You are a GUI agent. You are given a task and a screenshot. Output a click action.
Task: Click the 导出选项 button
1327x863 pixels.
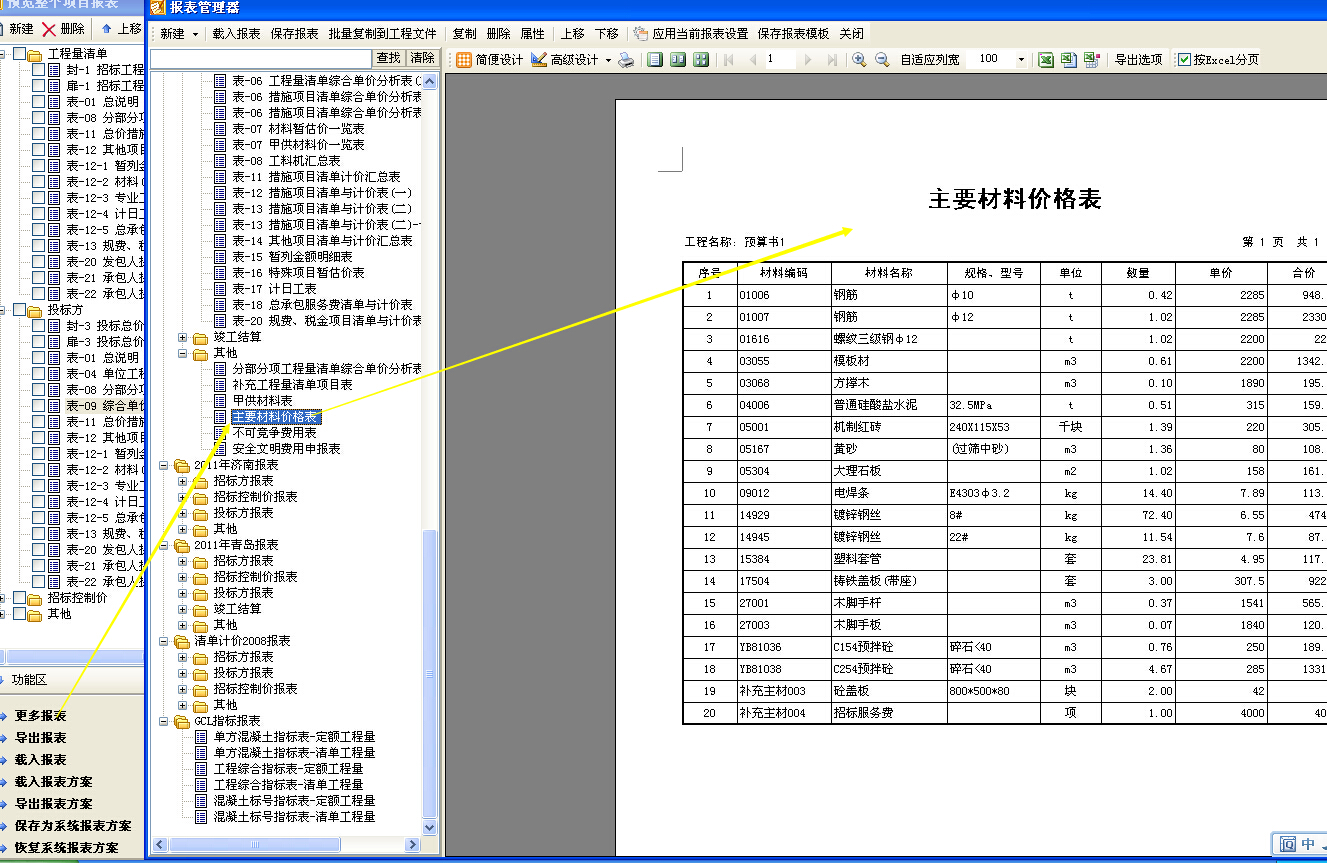(x=1139, y=60)
